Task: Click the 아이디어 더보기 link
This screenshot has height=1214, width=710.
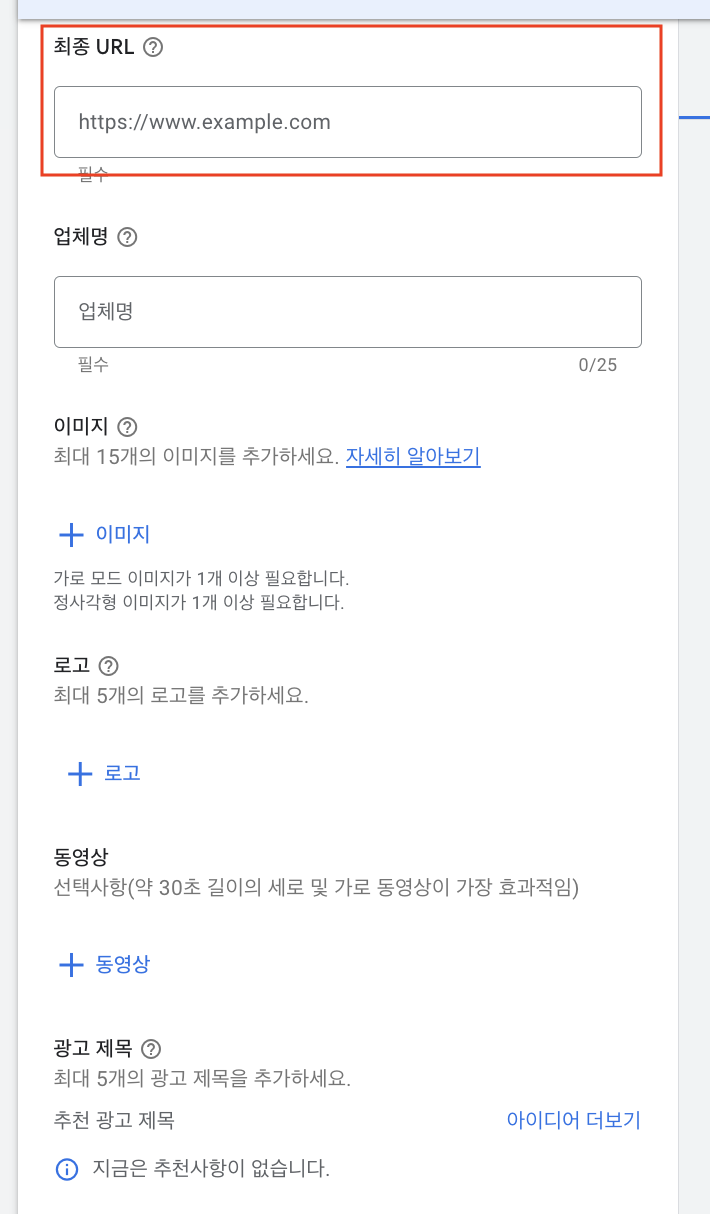Action: click(571, 1120)
